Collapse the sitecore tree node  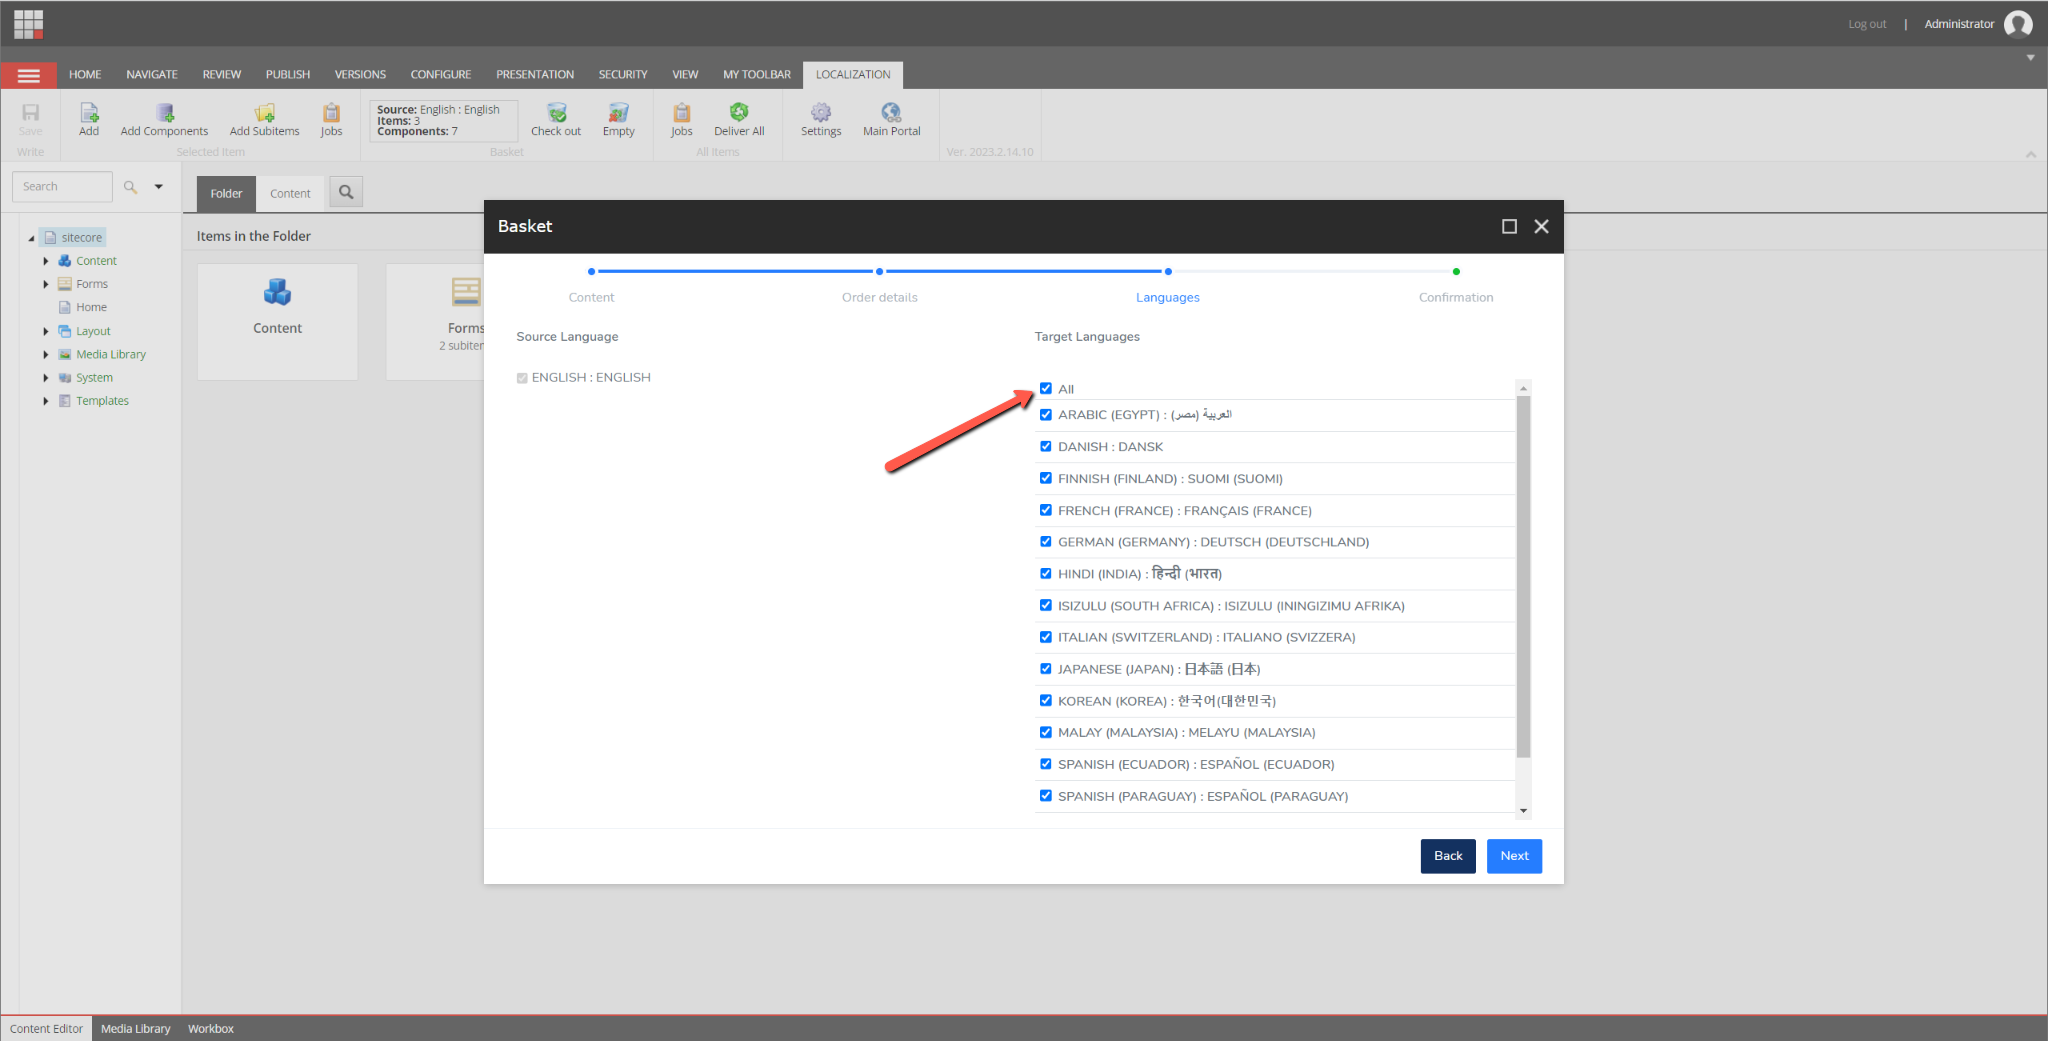tap(31, 238)
